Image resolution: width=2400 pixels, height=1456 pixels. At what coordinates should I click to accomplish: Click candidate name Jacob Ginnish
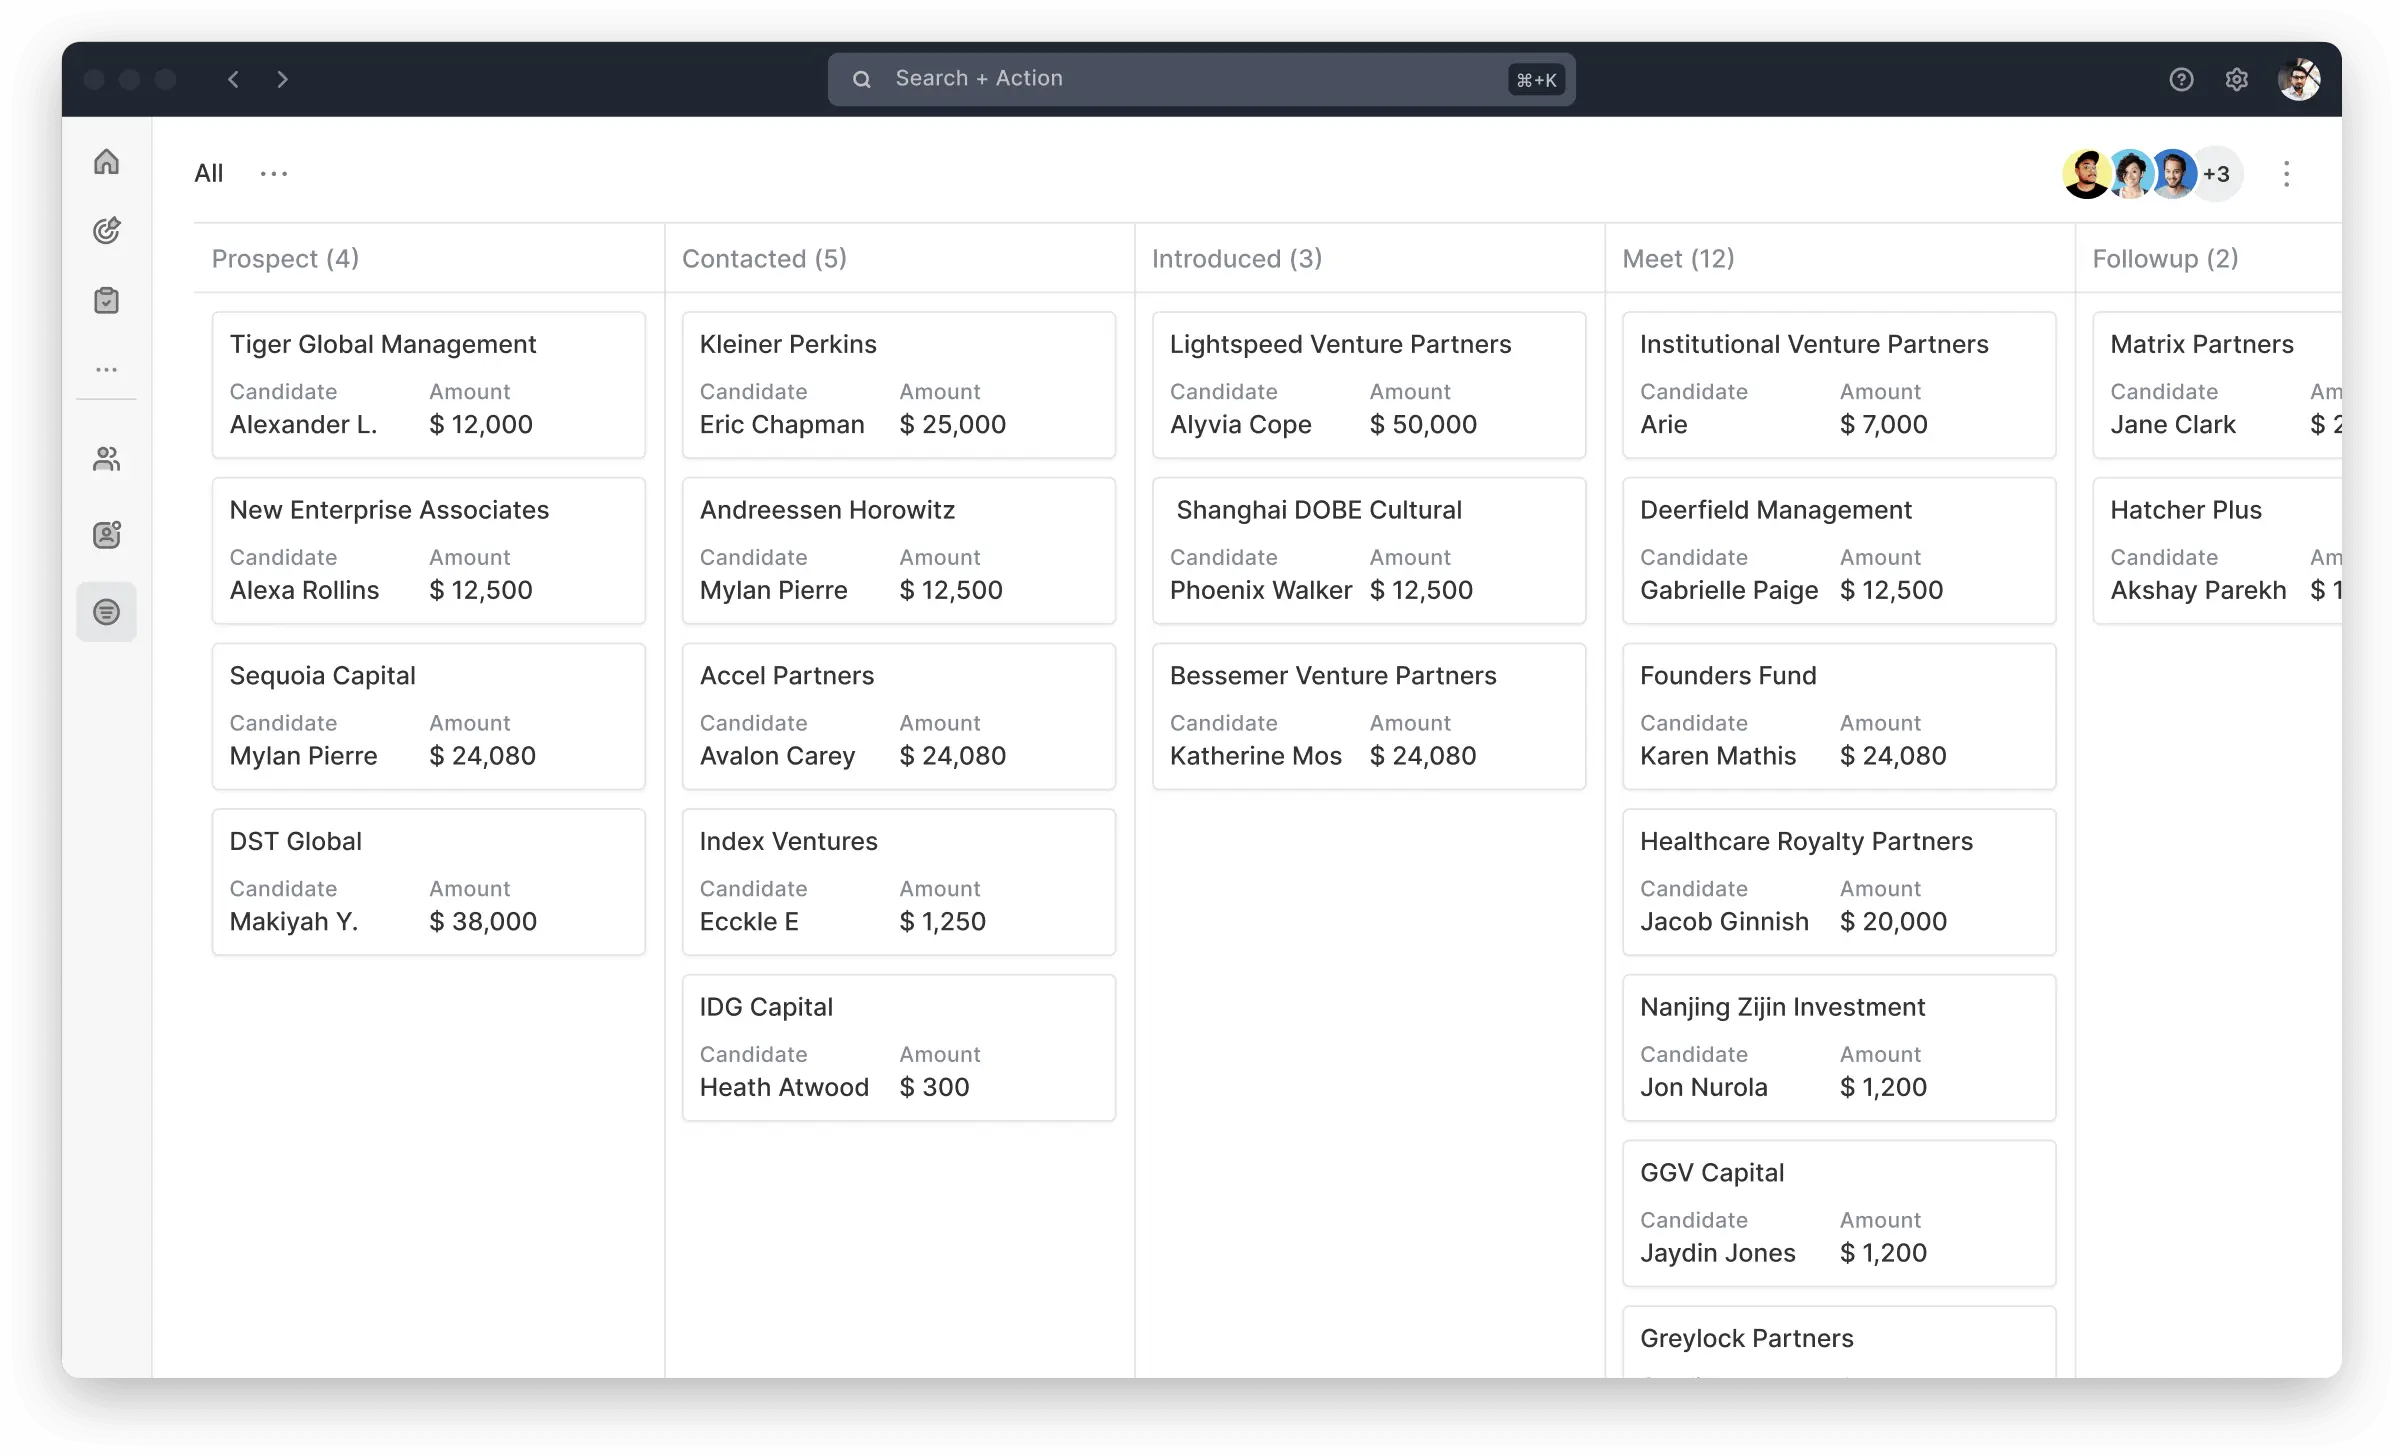(x=1724, y=922)
